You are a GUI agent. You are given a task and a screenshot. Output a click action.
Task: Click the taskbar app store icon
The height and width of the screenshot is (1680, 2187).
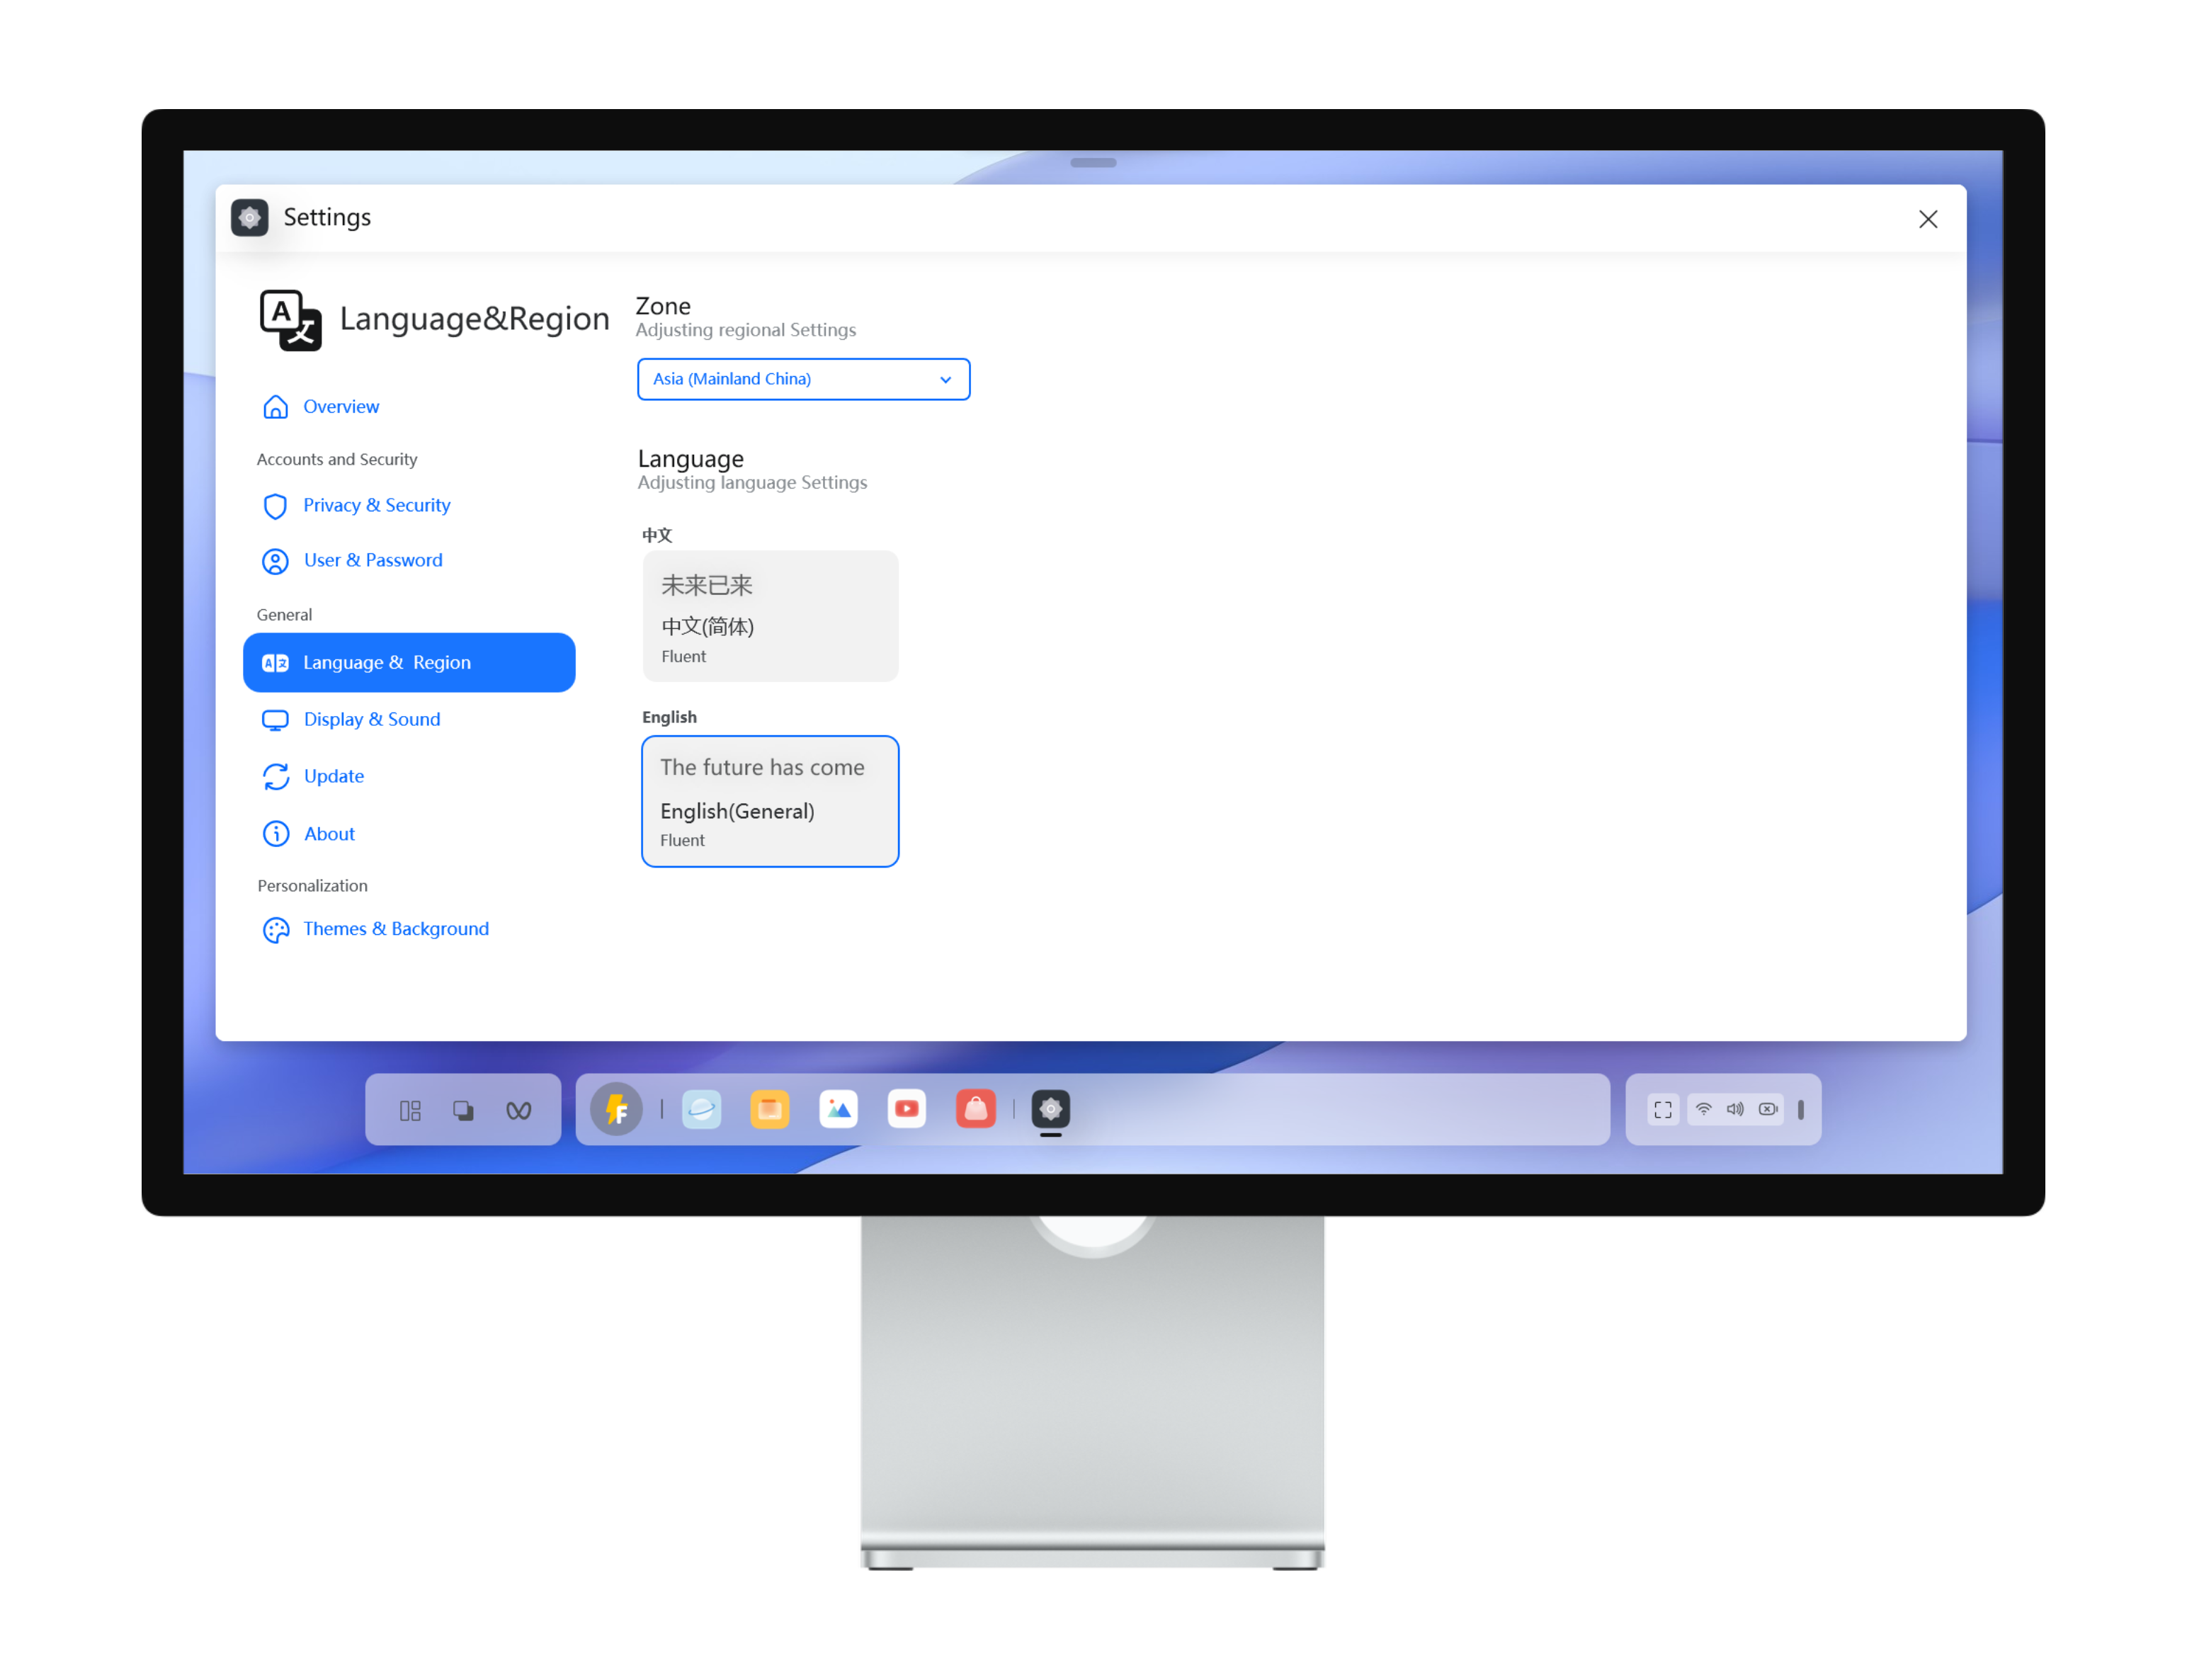(x=977, y=1108)
